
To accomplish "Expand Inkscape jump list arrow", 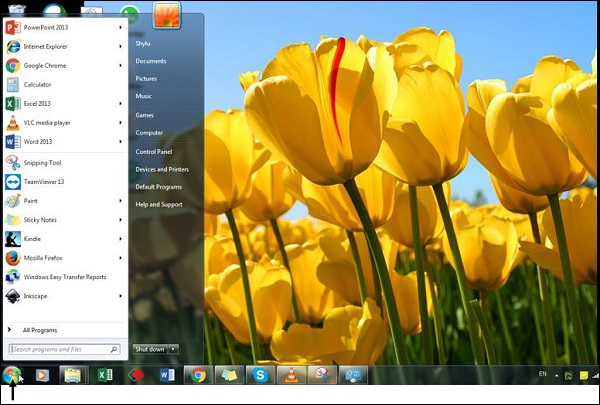I will click(x=121, y=296).
